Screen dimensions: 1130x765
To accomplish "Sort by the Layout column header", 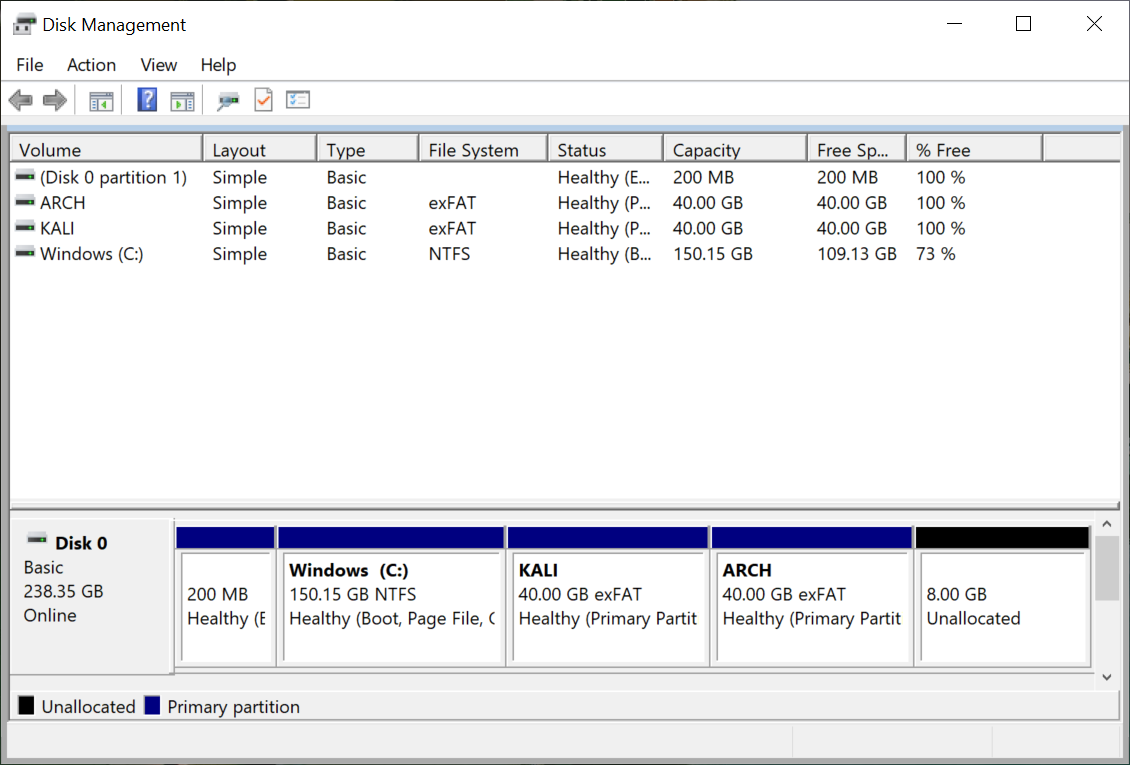I will coord(260,150).
